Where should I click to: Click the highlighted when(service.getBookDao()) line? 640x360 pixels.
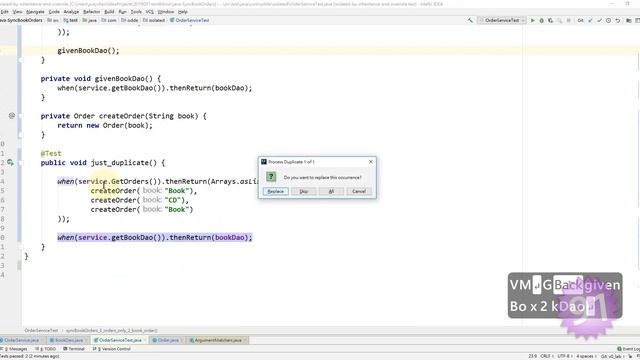coord(155,237)
